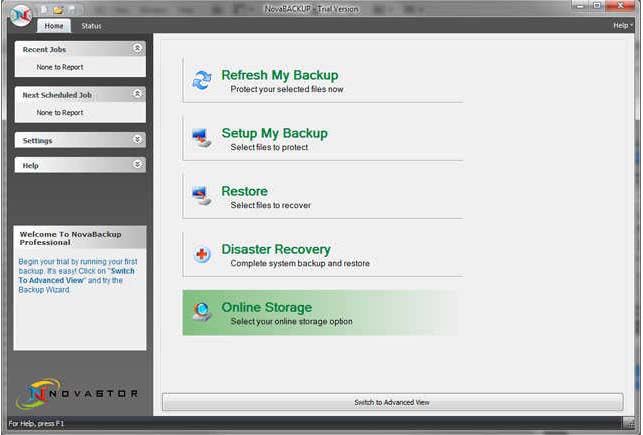Screen dimensions: 643x435
Task: Click the new document quick-access icon
Action: click(x=44, y=9)
